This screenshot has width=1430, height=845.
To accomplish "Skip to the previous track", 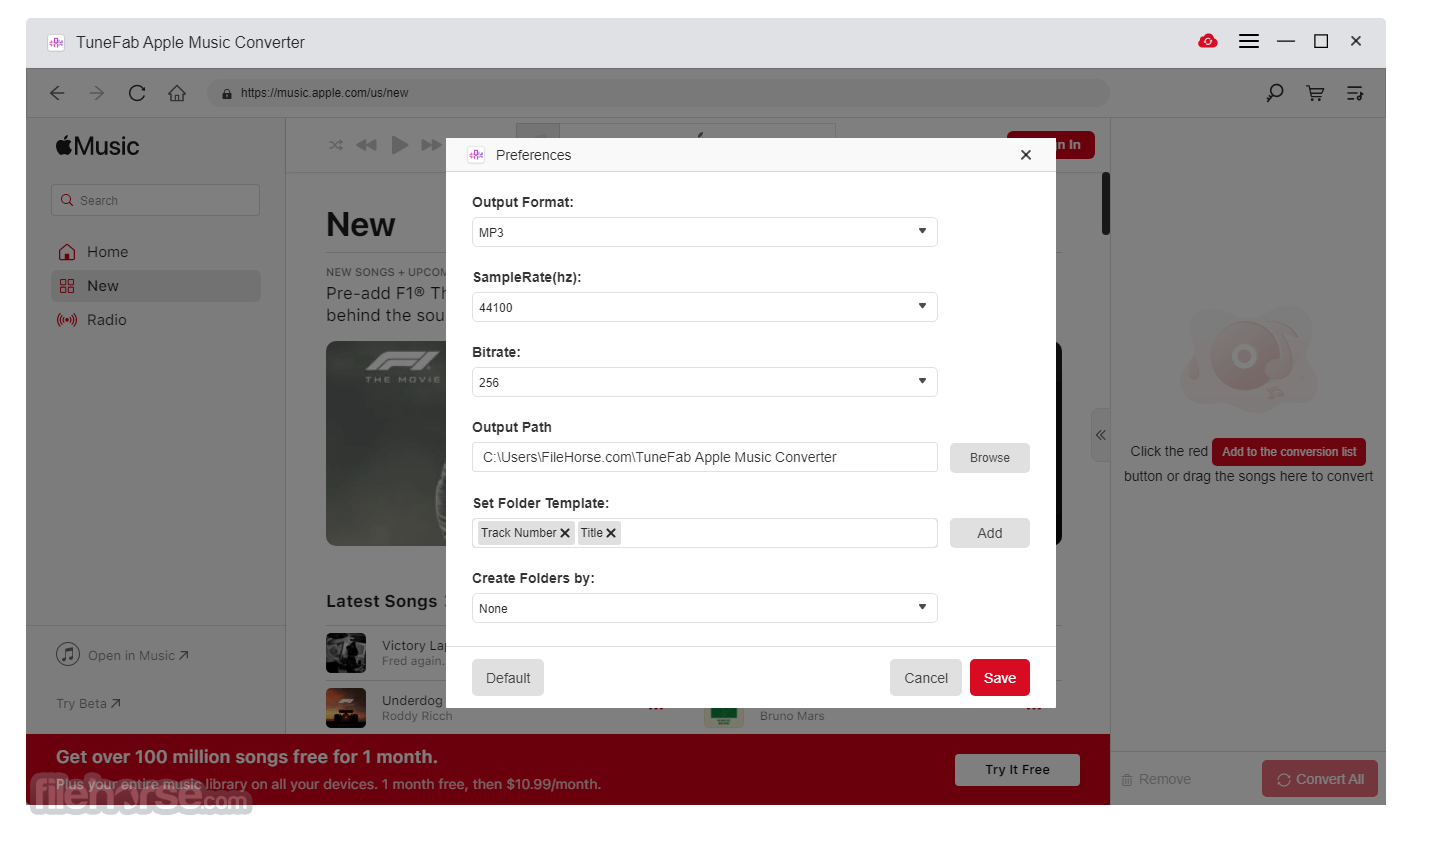I will (x=366, y=145).
